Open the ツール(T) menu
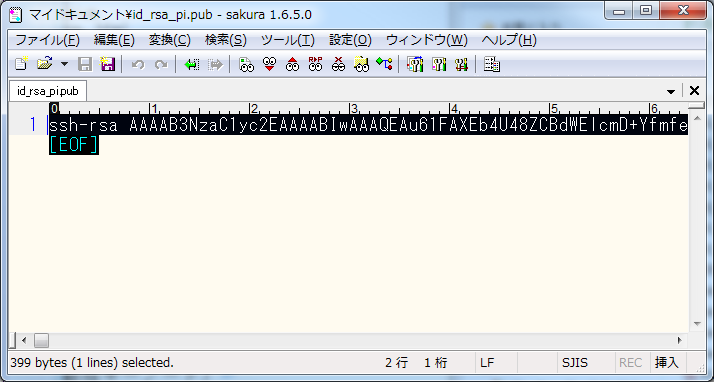The image size is (714, 382). (288, 40)
